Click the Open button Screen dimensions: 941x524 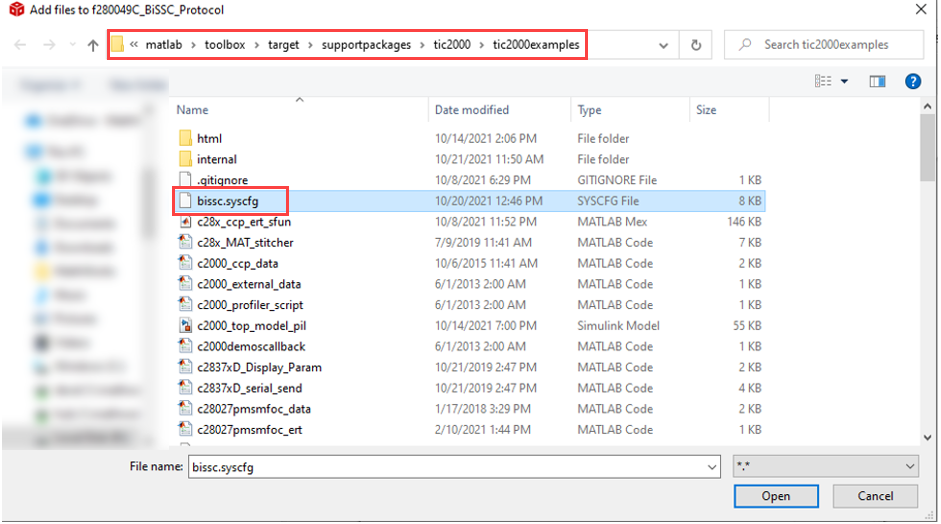click(775, 496)
